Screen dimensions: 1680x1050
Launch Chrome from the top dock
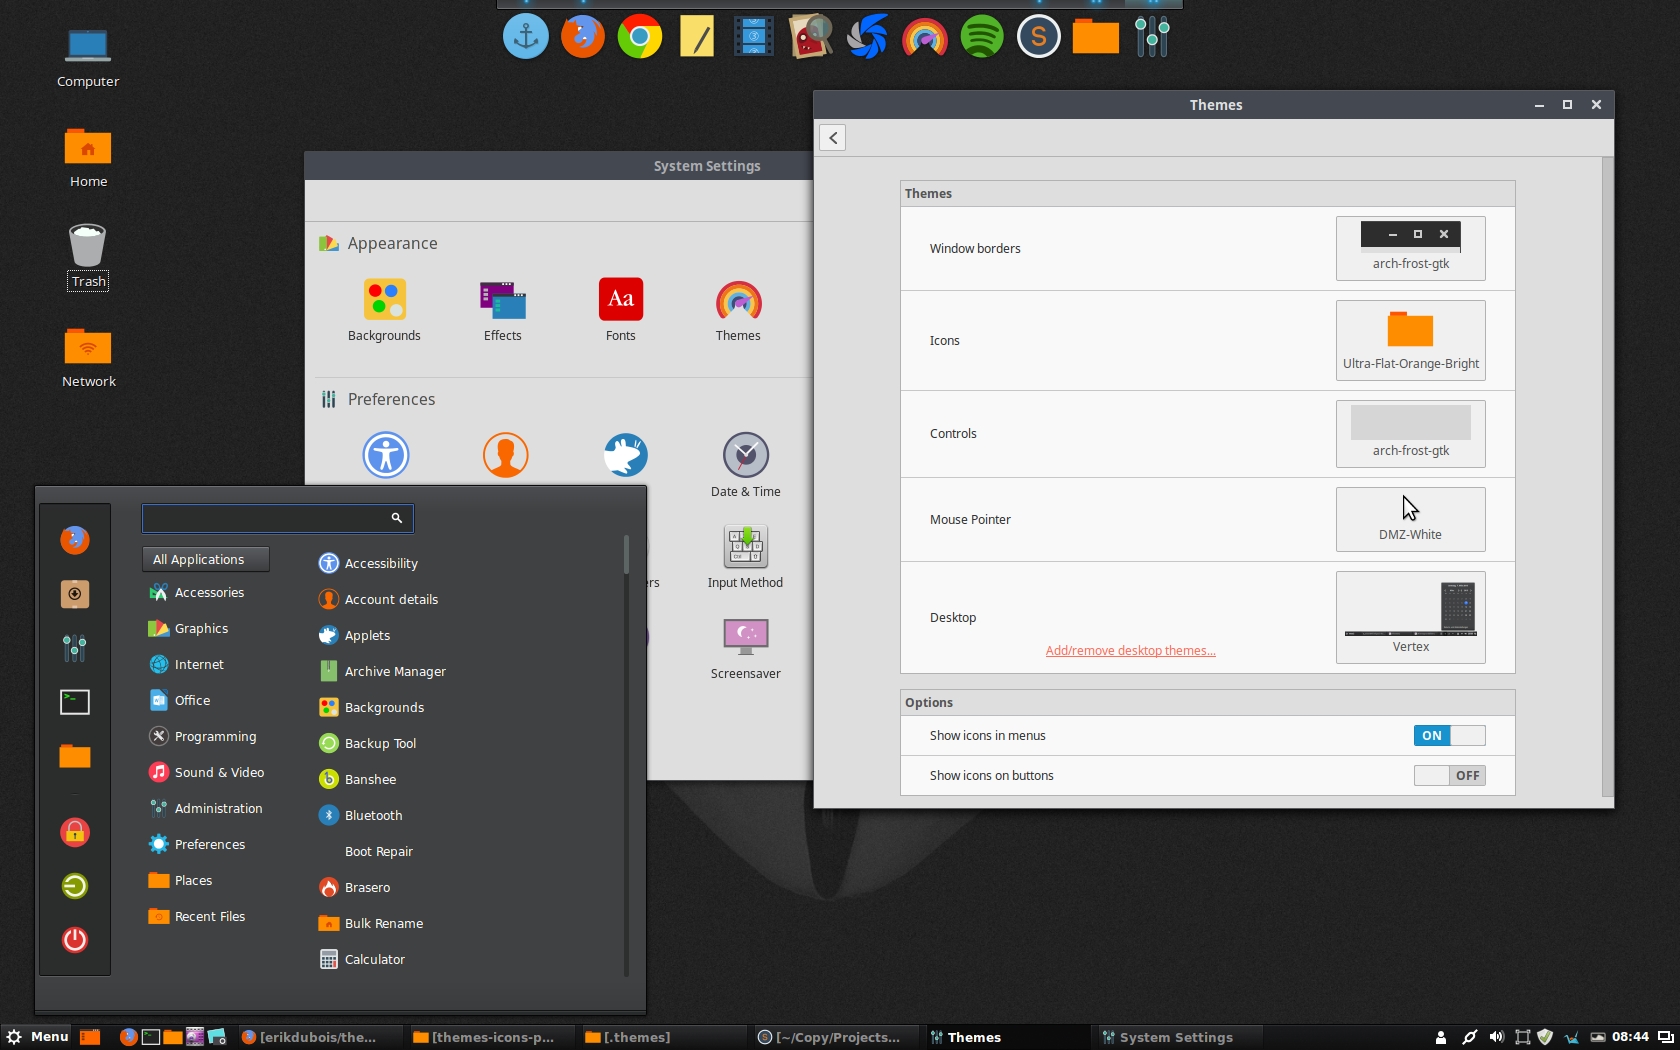pos(640,38)
